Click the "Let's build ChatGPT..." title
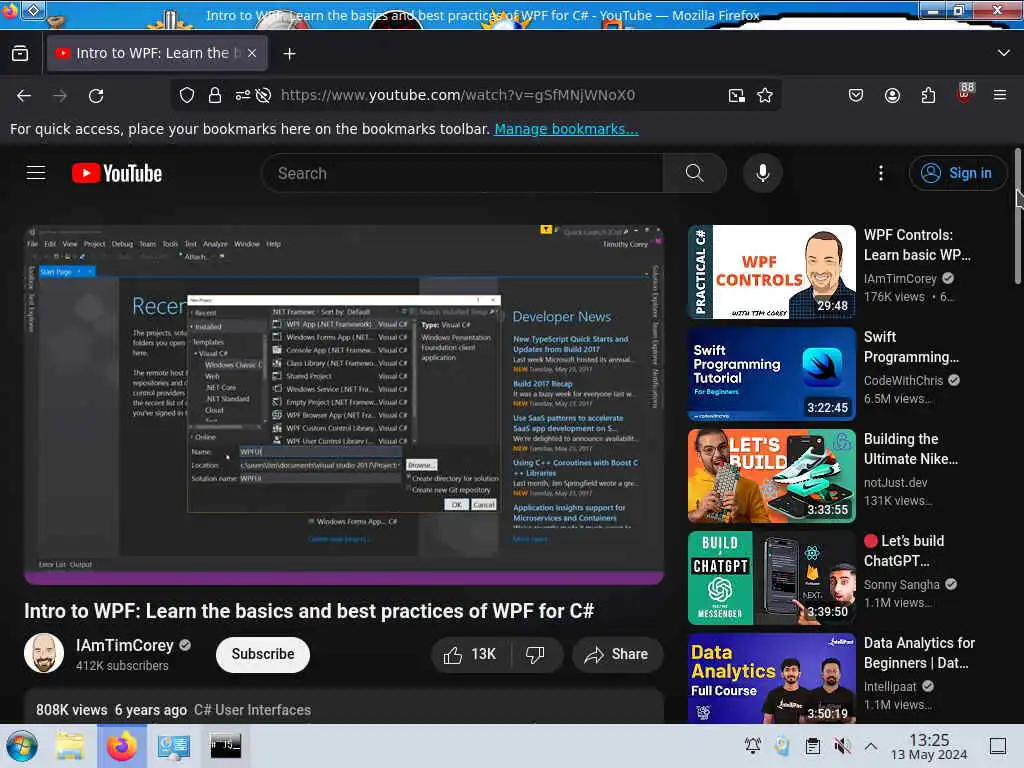1024x768 pixels. click(x=904, y=551)
